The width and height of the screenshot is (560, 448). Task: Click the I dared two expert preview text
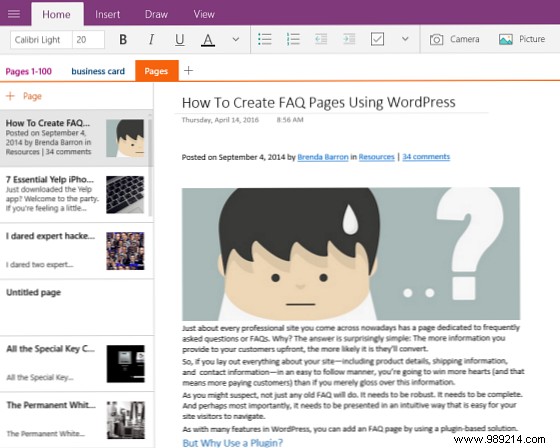pos(40,265)
